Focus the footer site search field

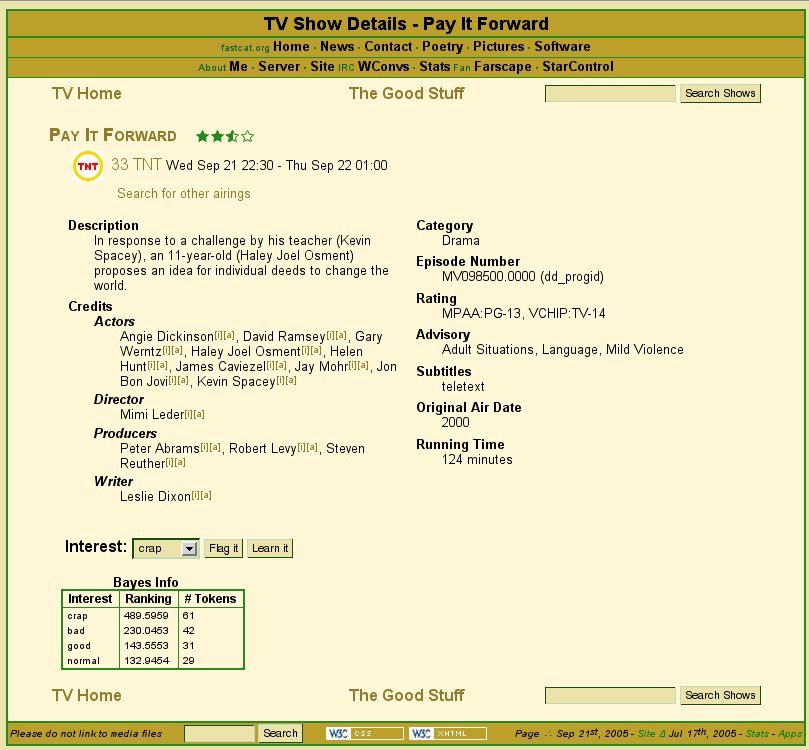[x=219, y=733]
